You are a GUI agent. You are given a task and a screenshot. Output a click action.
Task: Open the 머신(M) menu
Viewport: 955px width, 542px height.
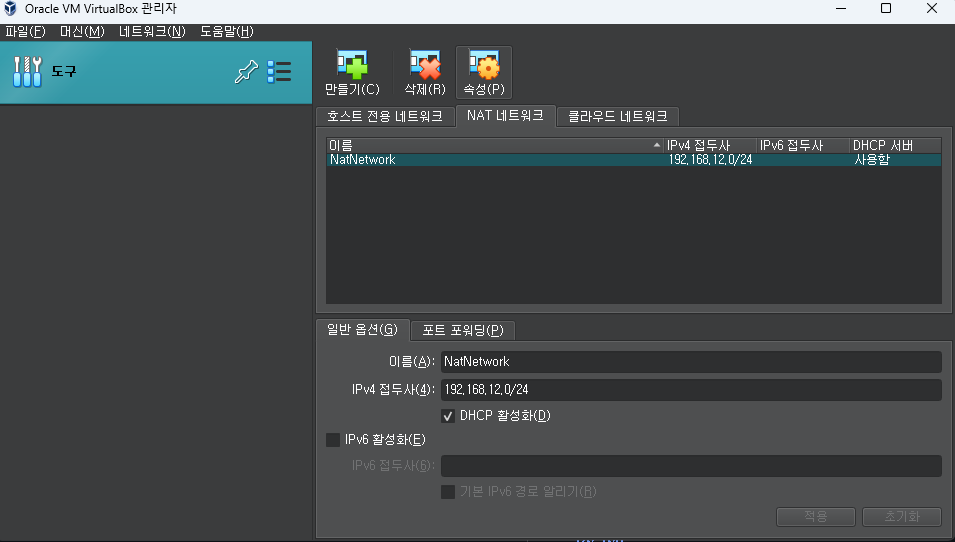[x=82, y=32]
